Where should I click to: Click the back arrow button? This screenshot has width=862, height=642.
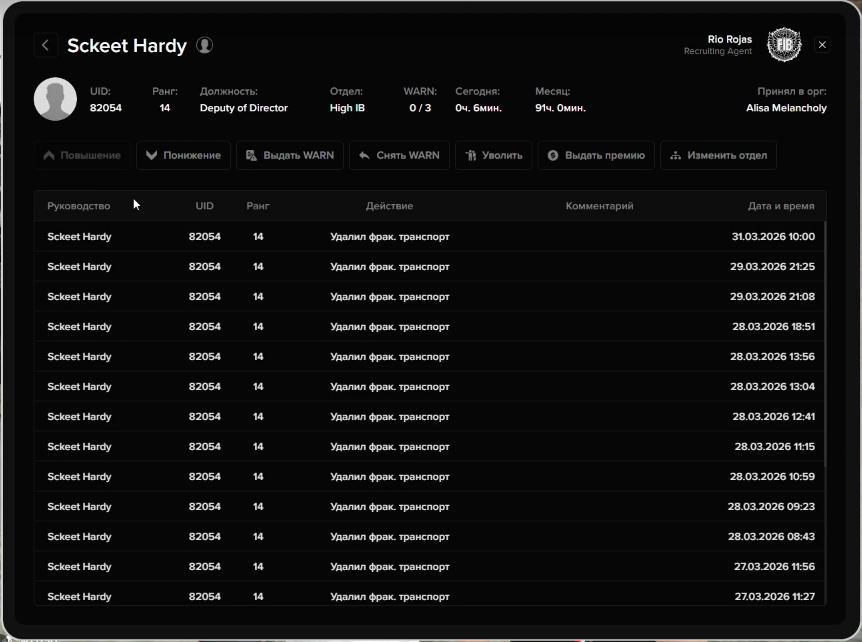click(x=45, y=45)
